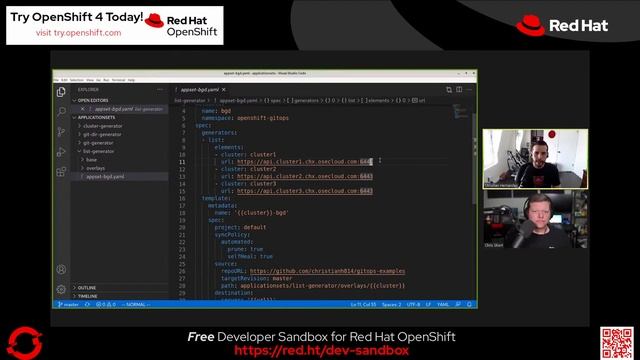Click the NORMAL vim mode status text
The width and height of the screenshot is (640, 360).
[x=136, y=304]
